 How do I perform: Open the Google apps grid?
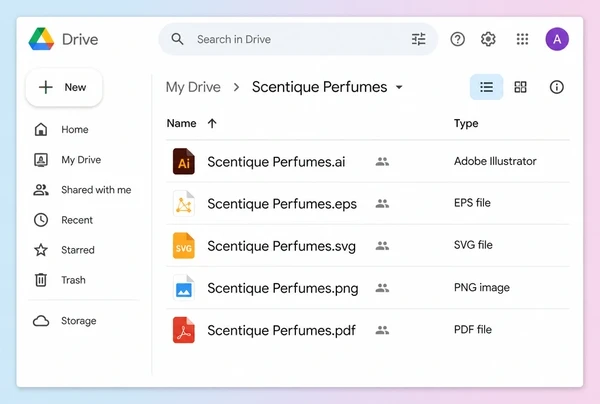pos(522,39)
